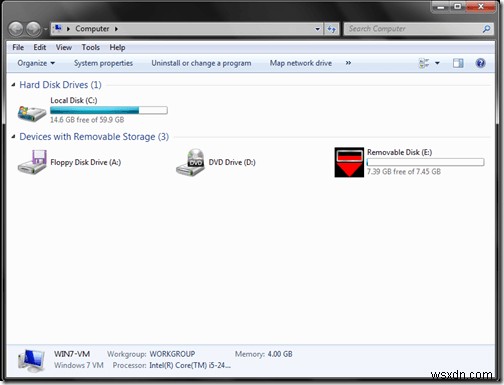Click the Floppy Disk Drive (A:) label

tap(86, 162)
